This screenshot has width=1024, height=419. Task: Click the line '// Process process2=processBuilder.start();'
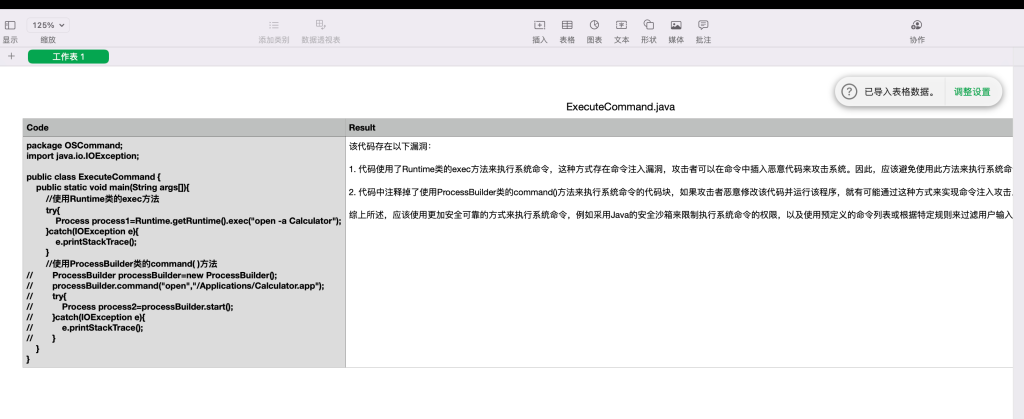tap(130, 306)
